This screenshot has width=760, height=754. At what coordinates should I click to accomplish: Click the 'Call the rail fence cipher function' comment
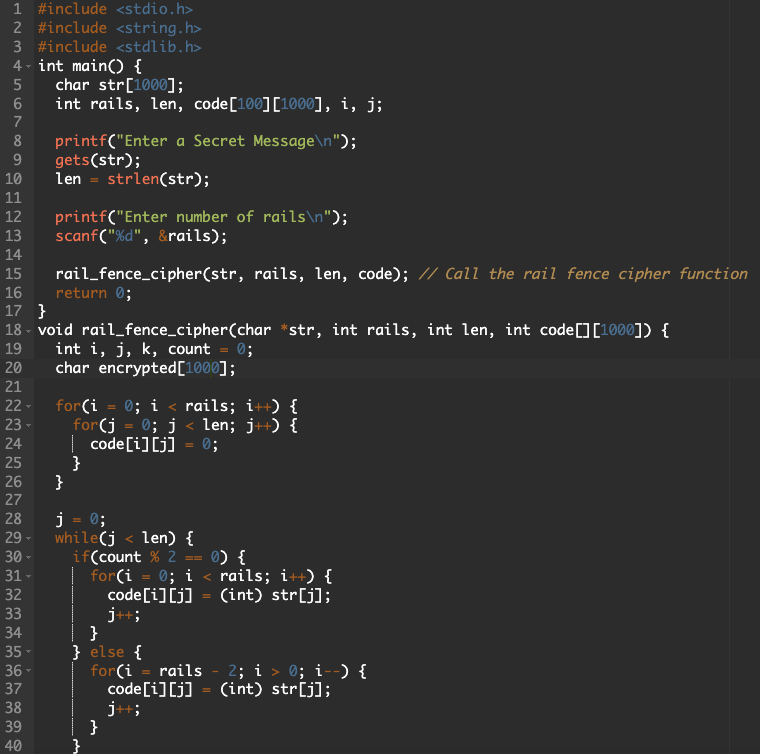click(x=596, y=274)
